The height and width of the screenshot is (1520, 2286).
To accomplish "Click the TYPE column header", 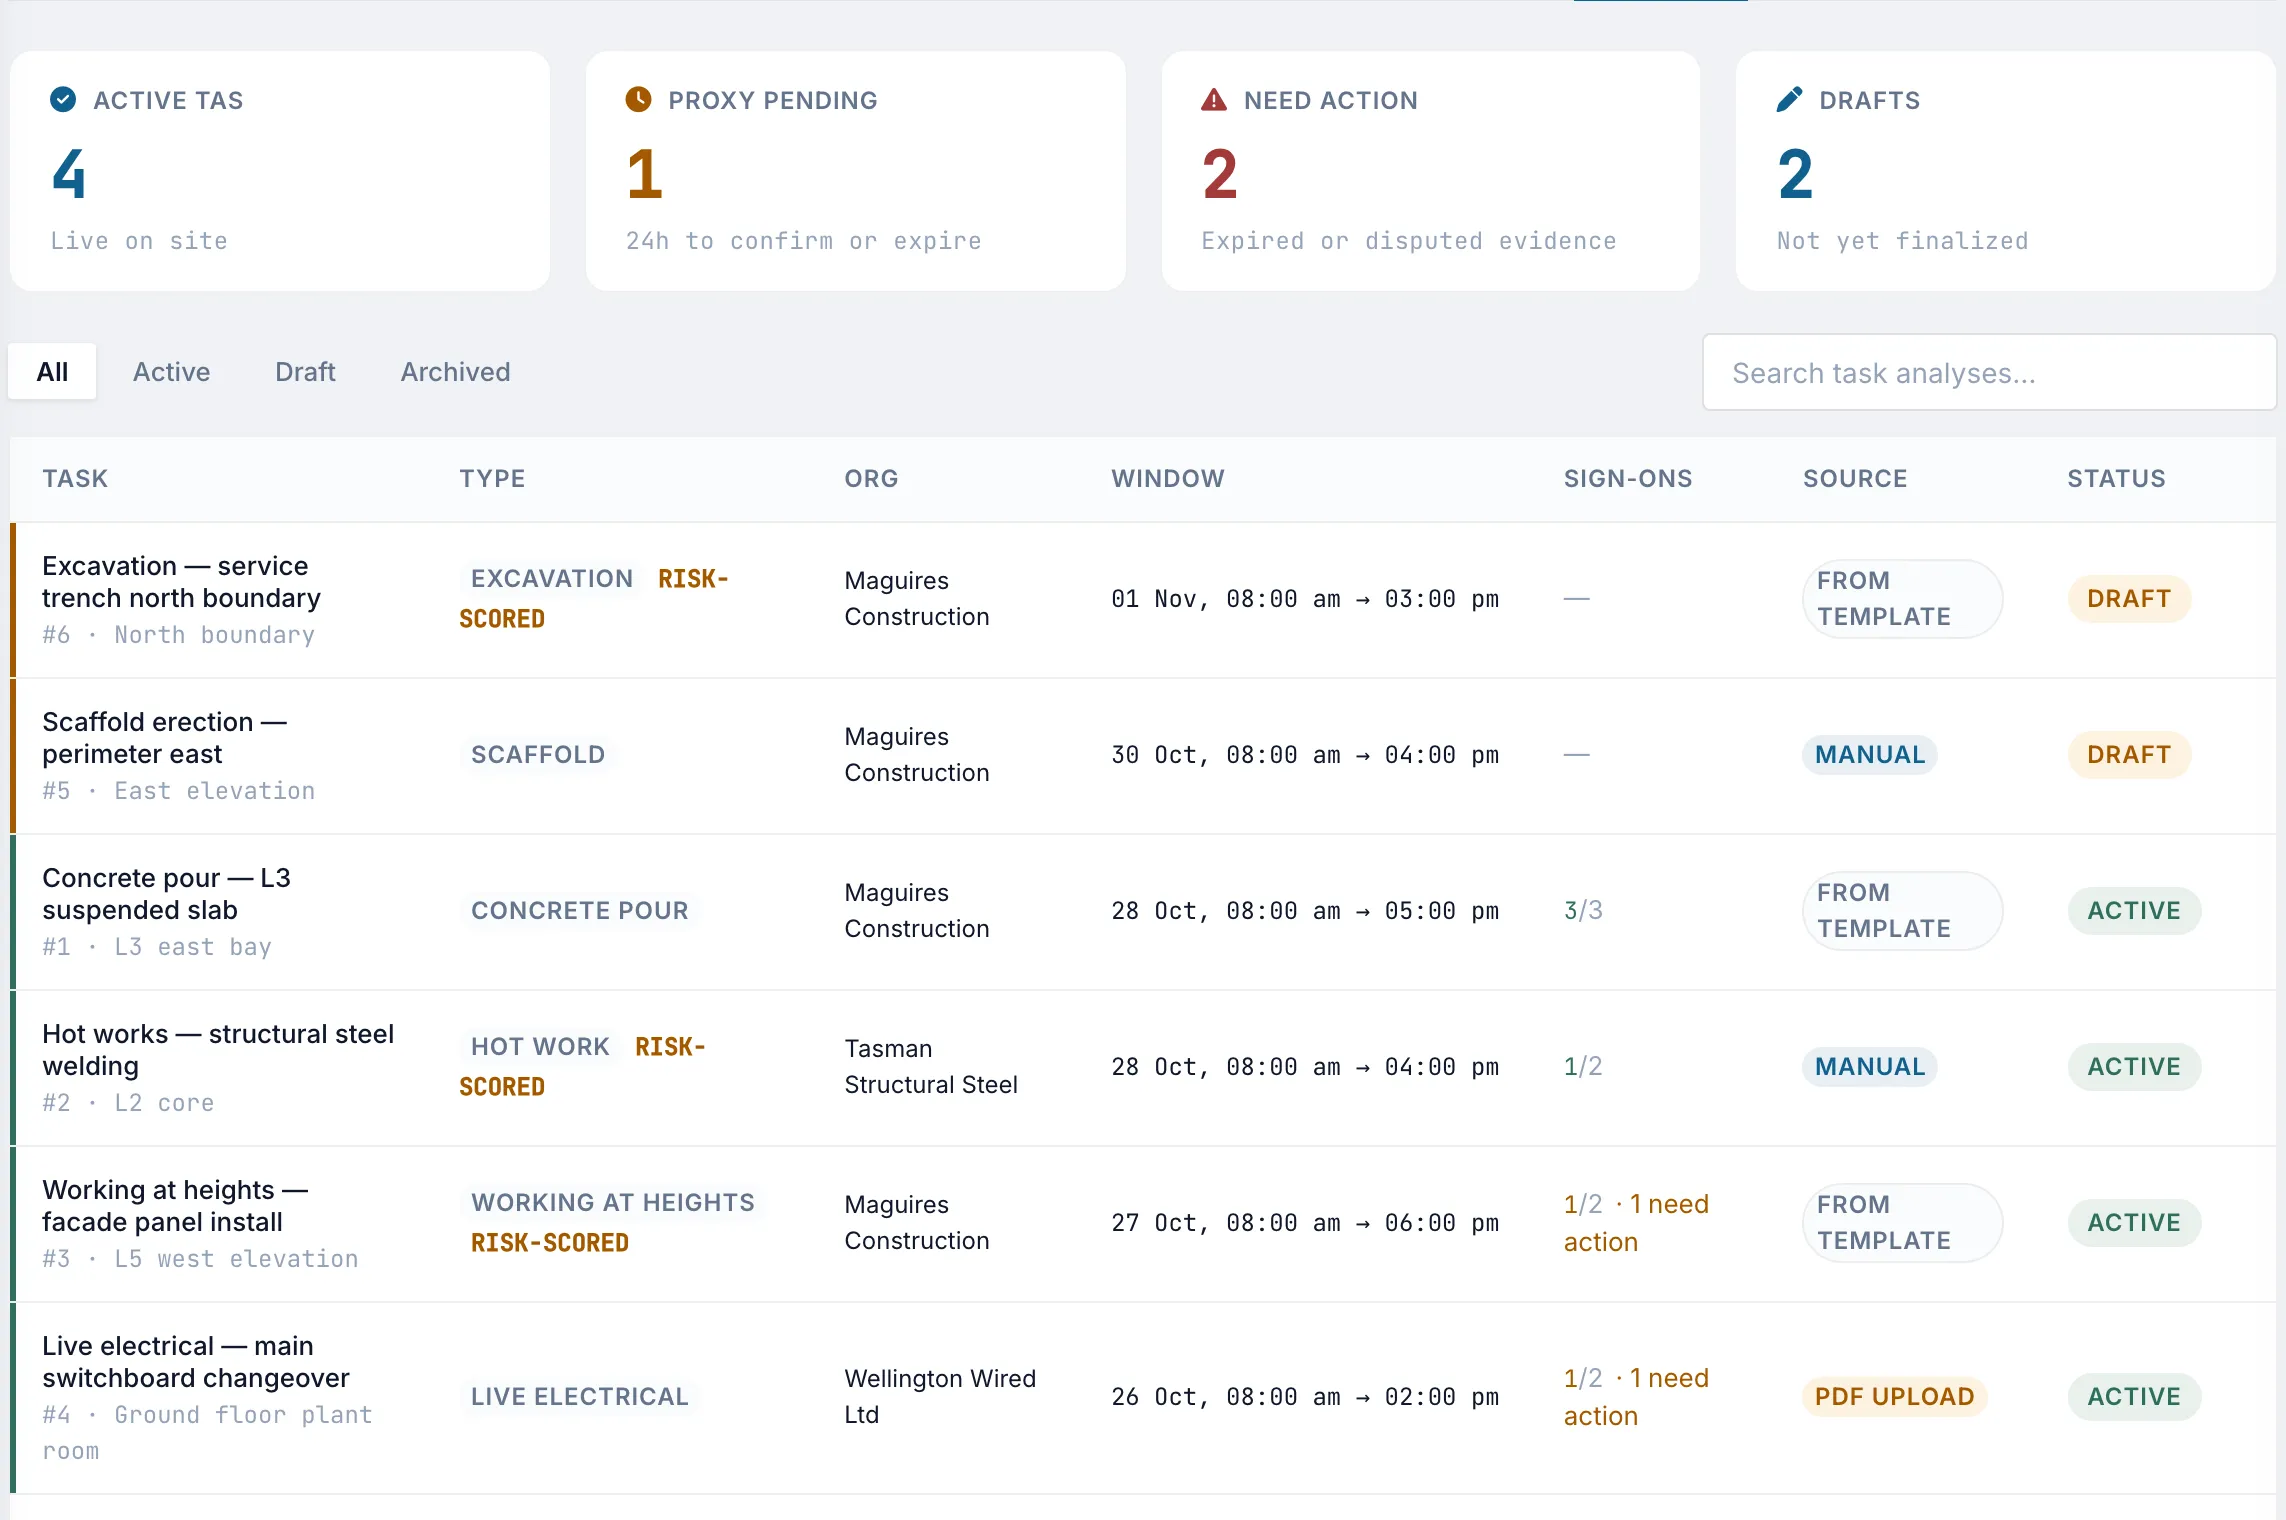I will (493, 479).
